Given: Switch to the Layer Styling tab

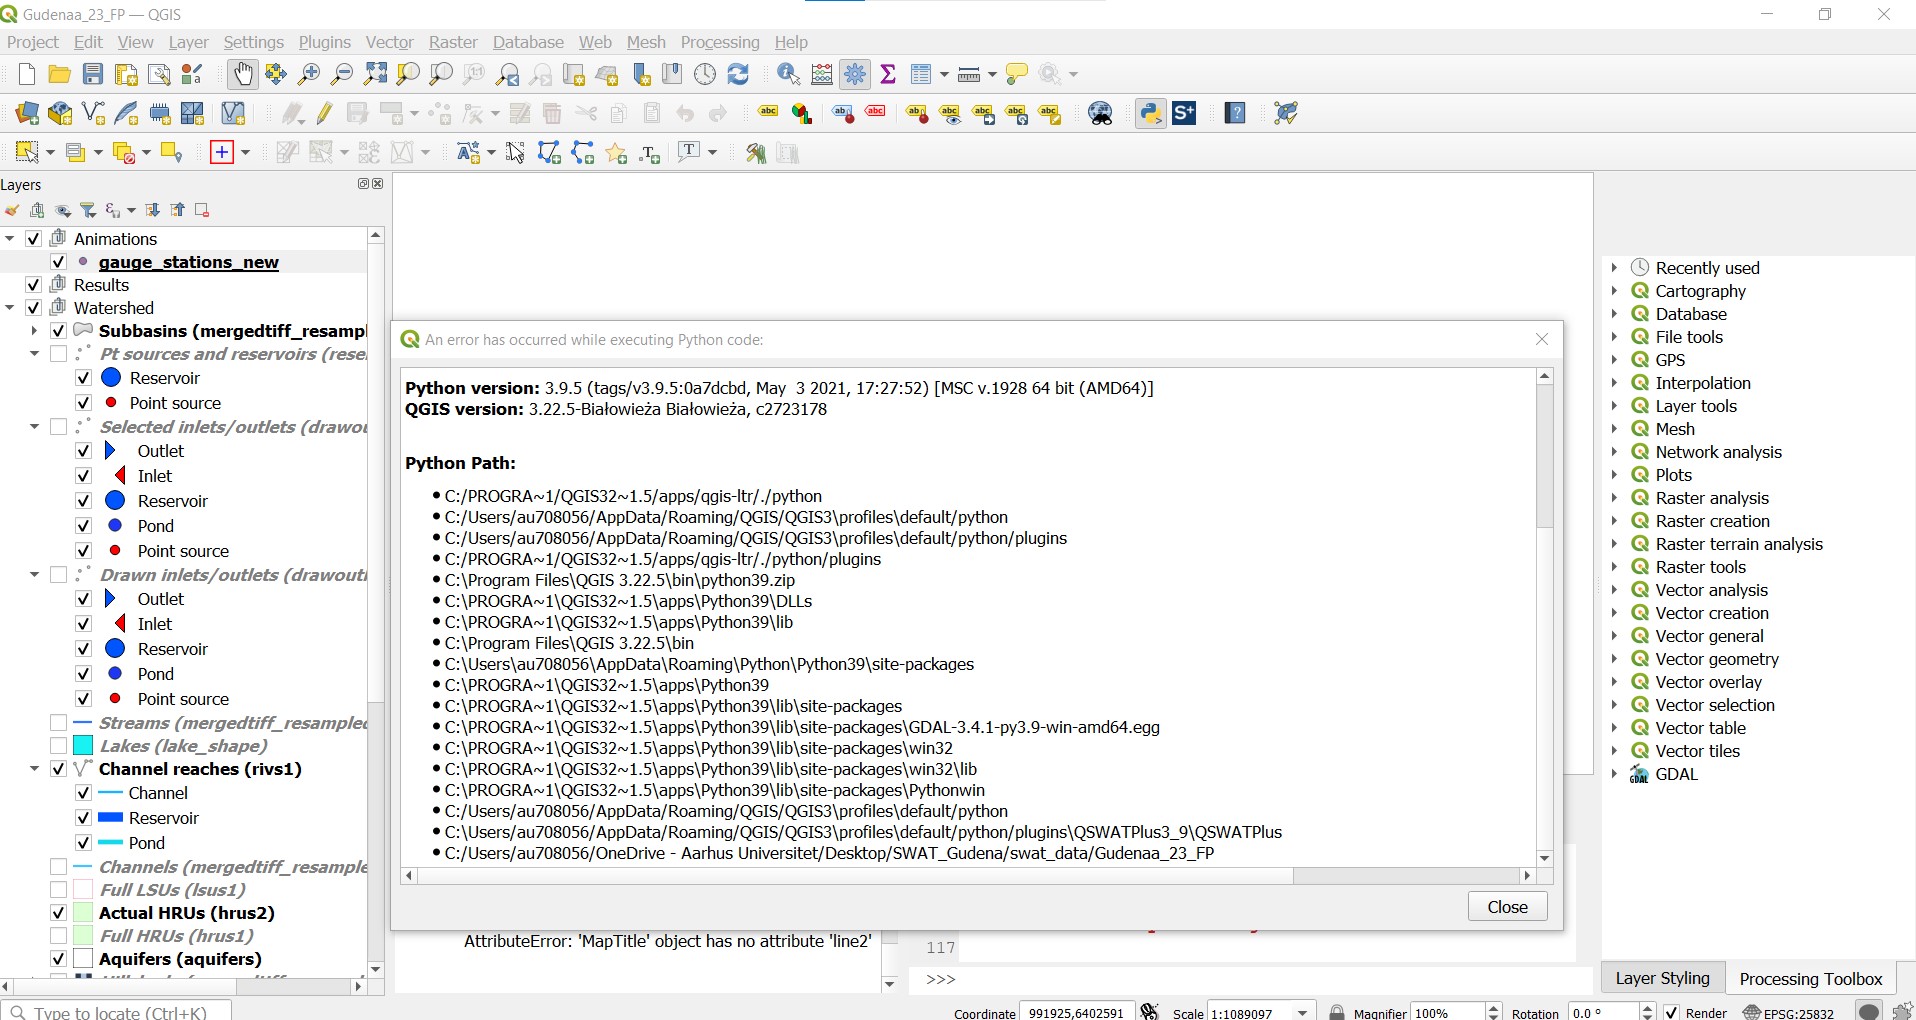Looking at the screenshot, I should coord(1662,977).
